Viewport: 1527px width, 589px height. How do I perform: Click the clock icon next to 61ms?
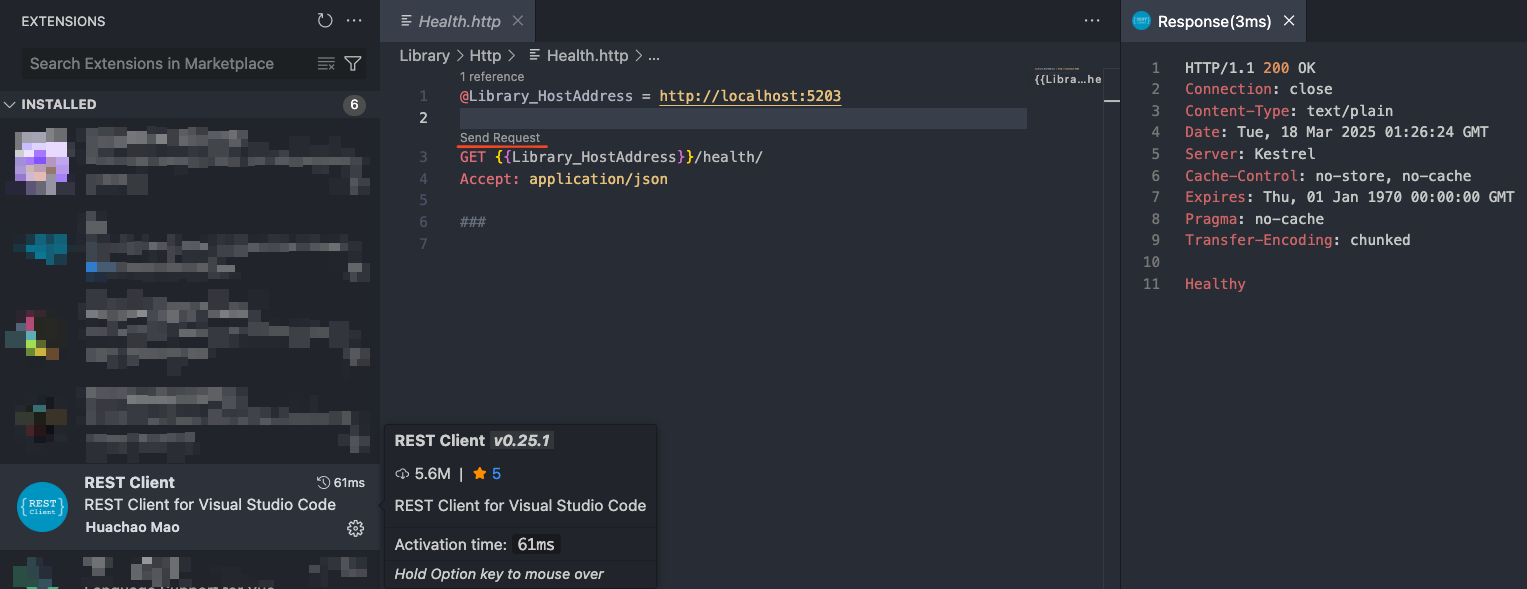[322, 482]
